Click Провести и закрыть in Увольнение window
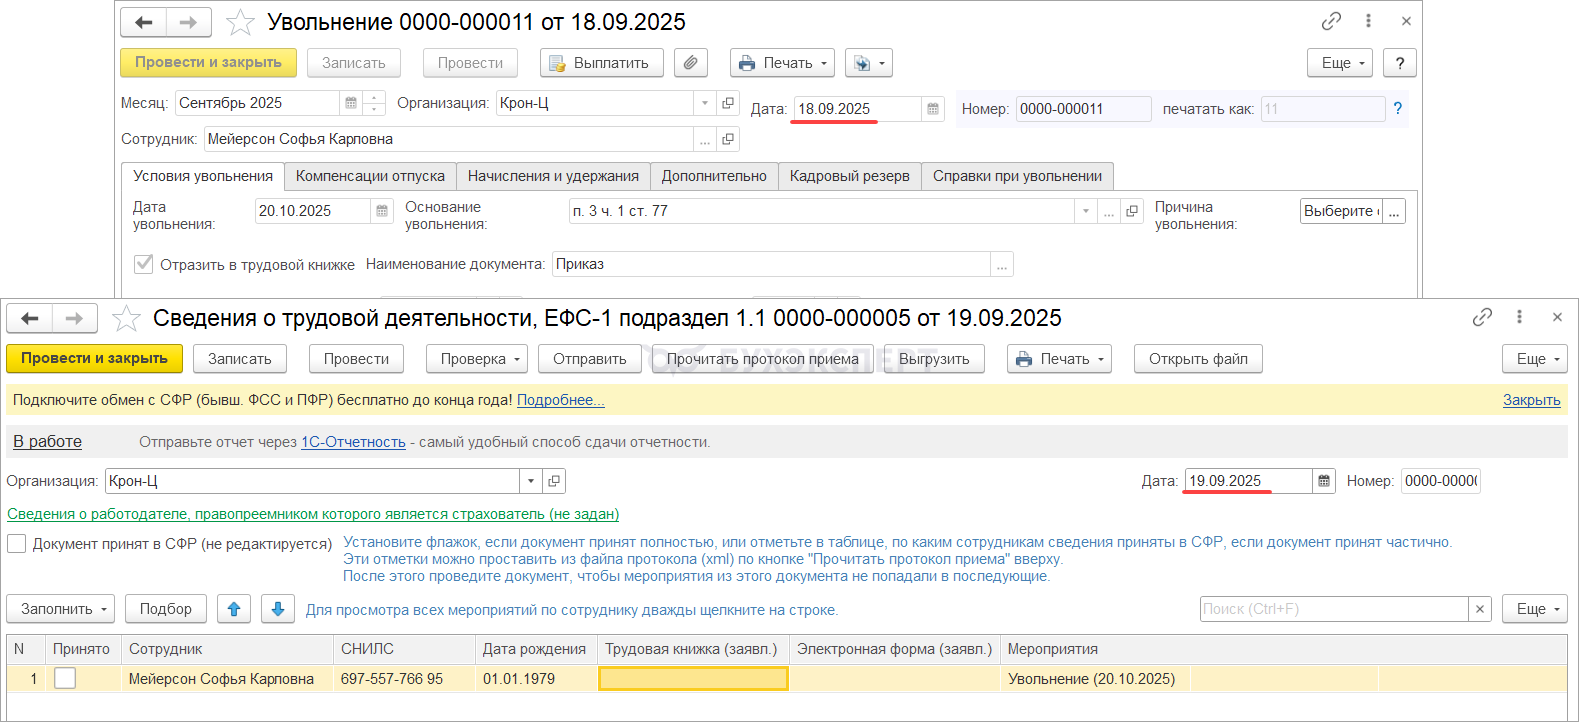This screenshot has width=1579, height=722. coord(208,63)
